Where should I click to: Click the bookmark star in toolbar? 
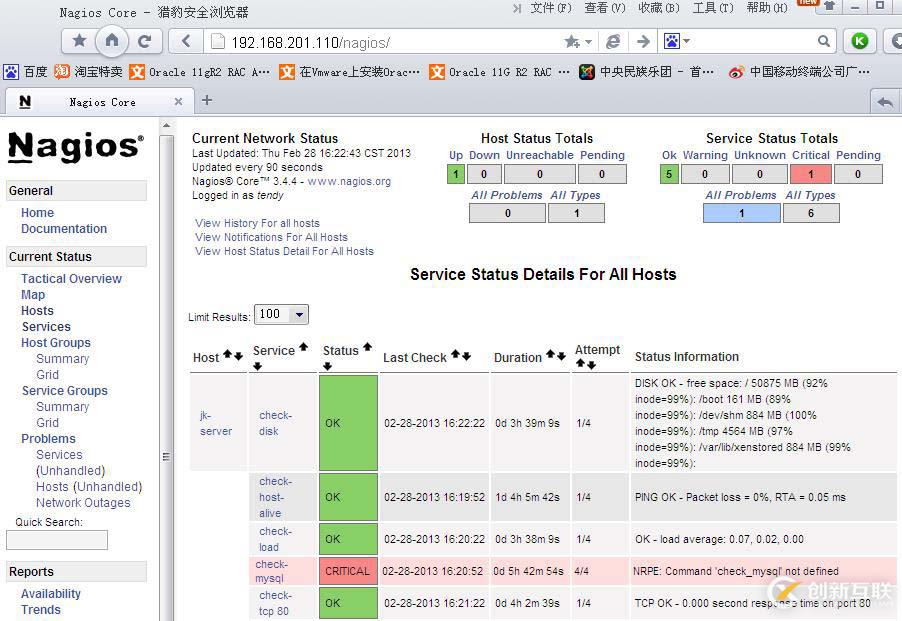tap(79, 41)
